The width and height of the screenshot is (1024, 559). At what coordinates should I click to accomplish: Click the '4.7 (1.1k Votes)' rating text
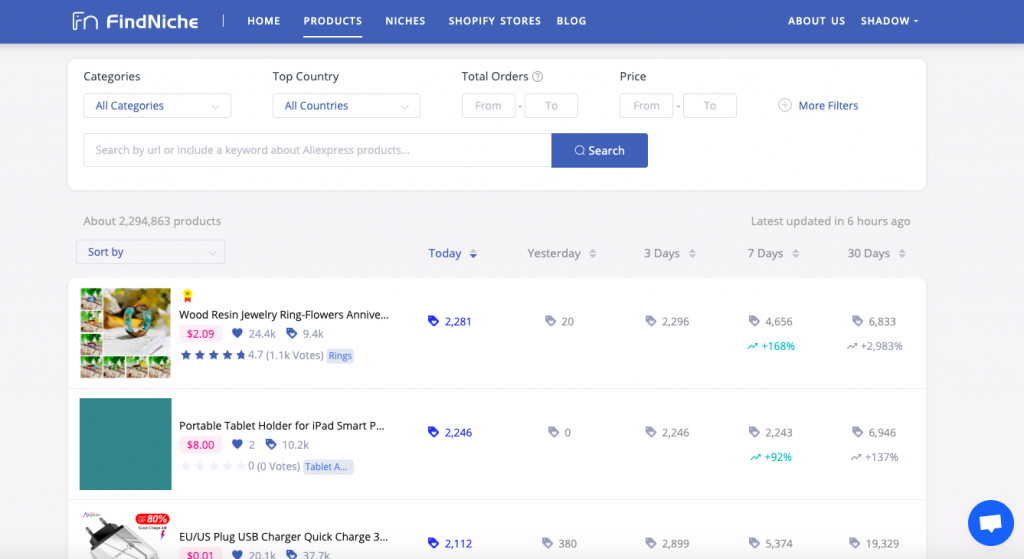[x=285, y=355]
